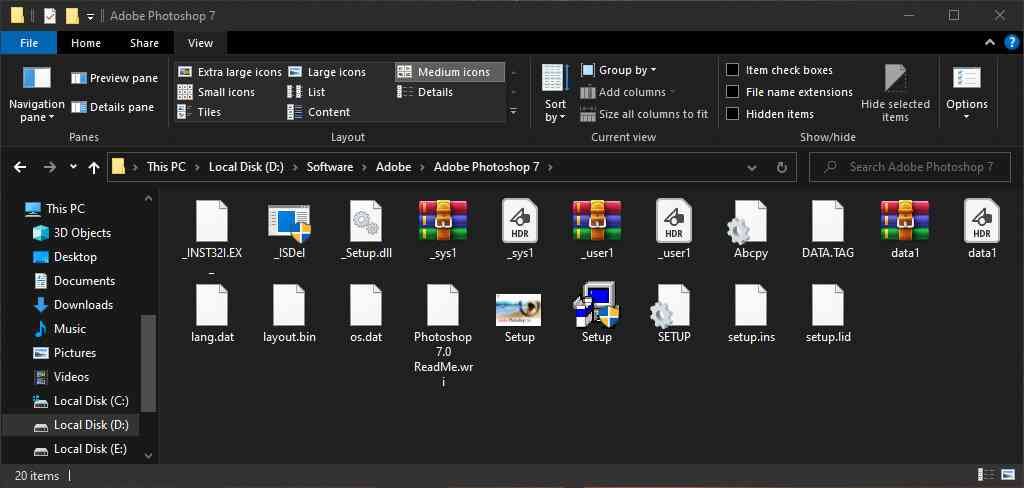Switch to Small icons layout
This screenshot has height=488, width=1024.
coord(216,92)
